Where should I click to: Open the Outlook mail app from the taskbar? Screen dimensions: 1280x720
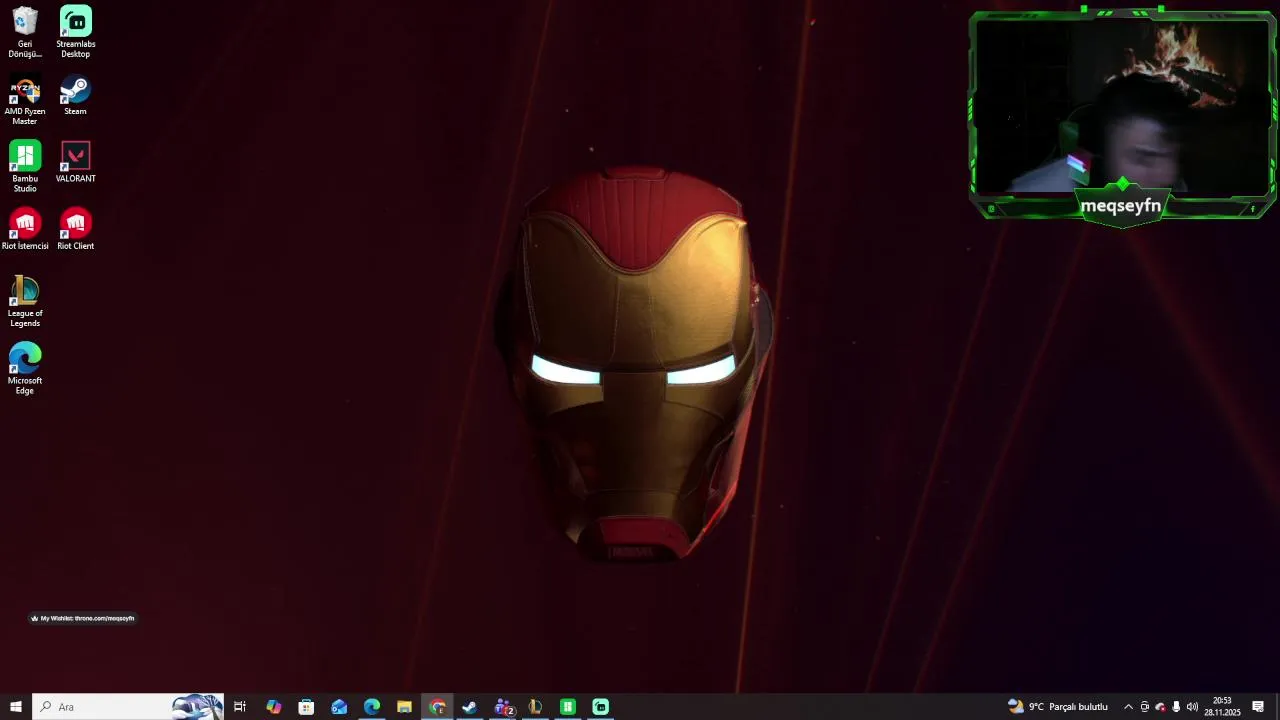pos(339,707)
